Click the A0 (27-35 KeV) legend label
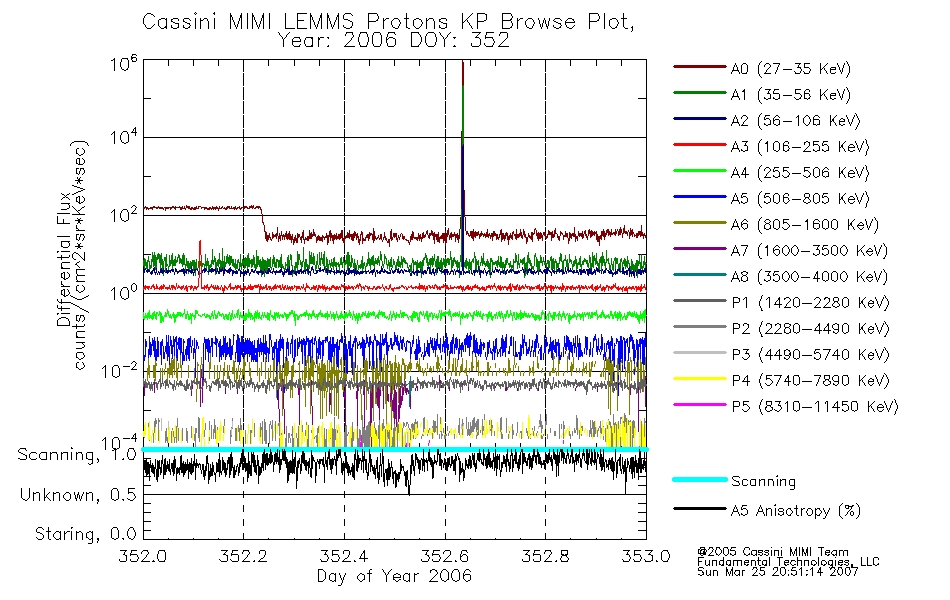Viewport: 950px width, 600px height. [791, 69]
